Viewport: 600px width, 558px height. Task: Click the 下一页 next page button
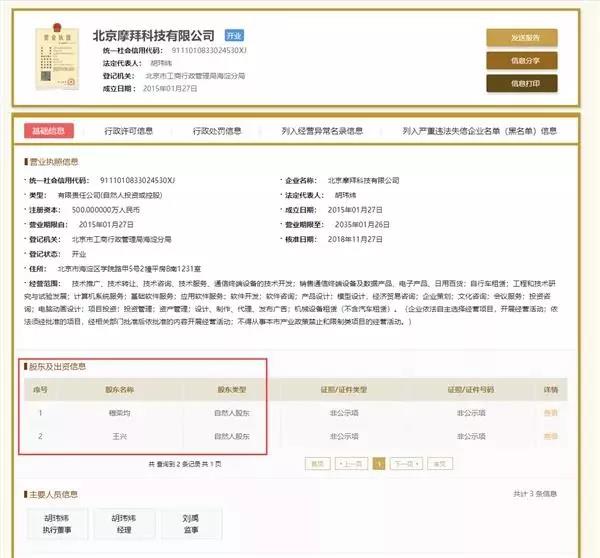tap(406, 464)
